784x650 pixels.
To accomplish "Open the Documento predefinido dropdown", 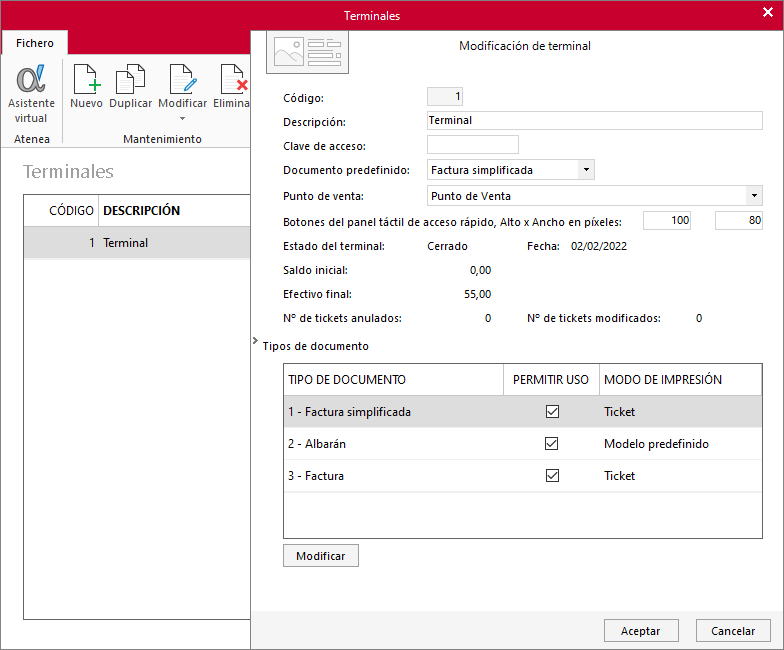I will [x=586, y=170].
